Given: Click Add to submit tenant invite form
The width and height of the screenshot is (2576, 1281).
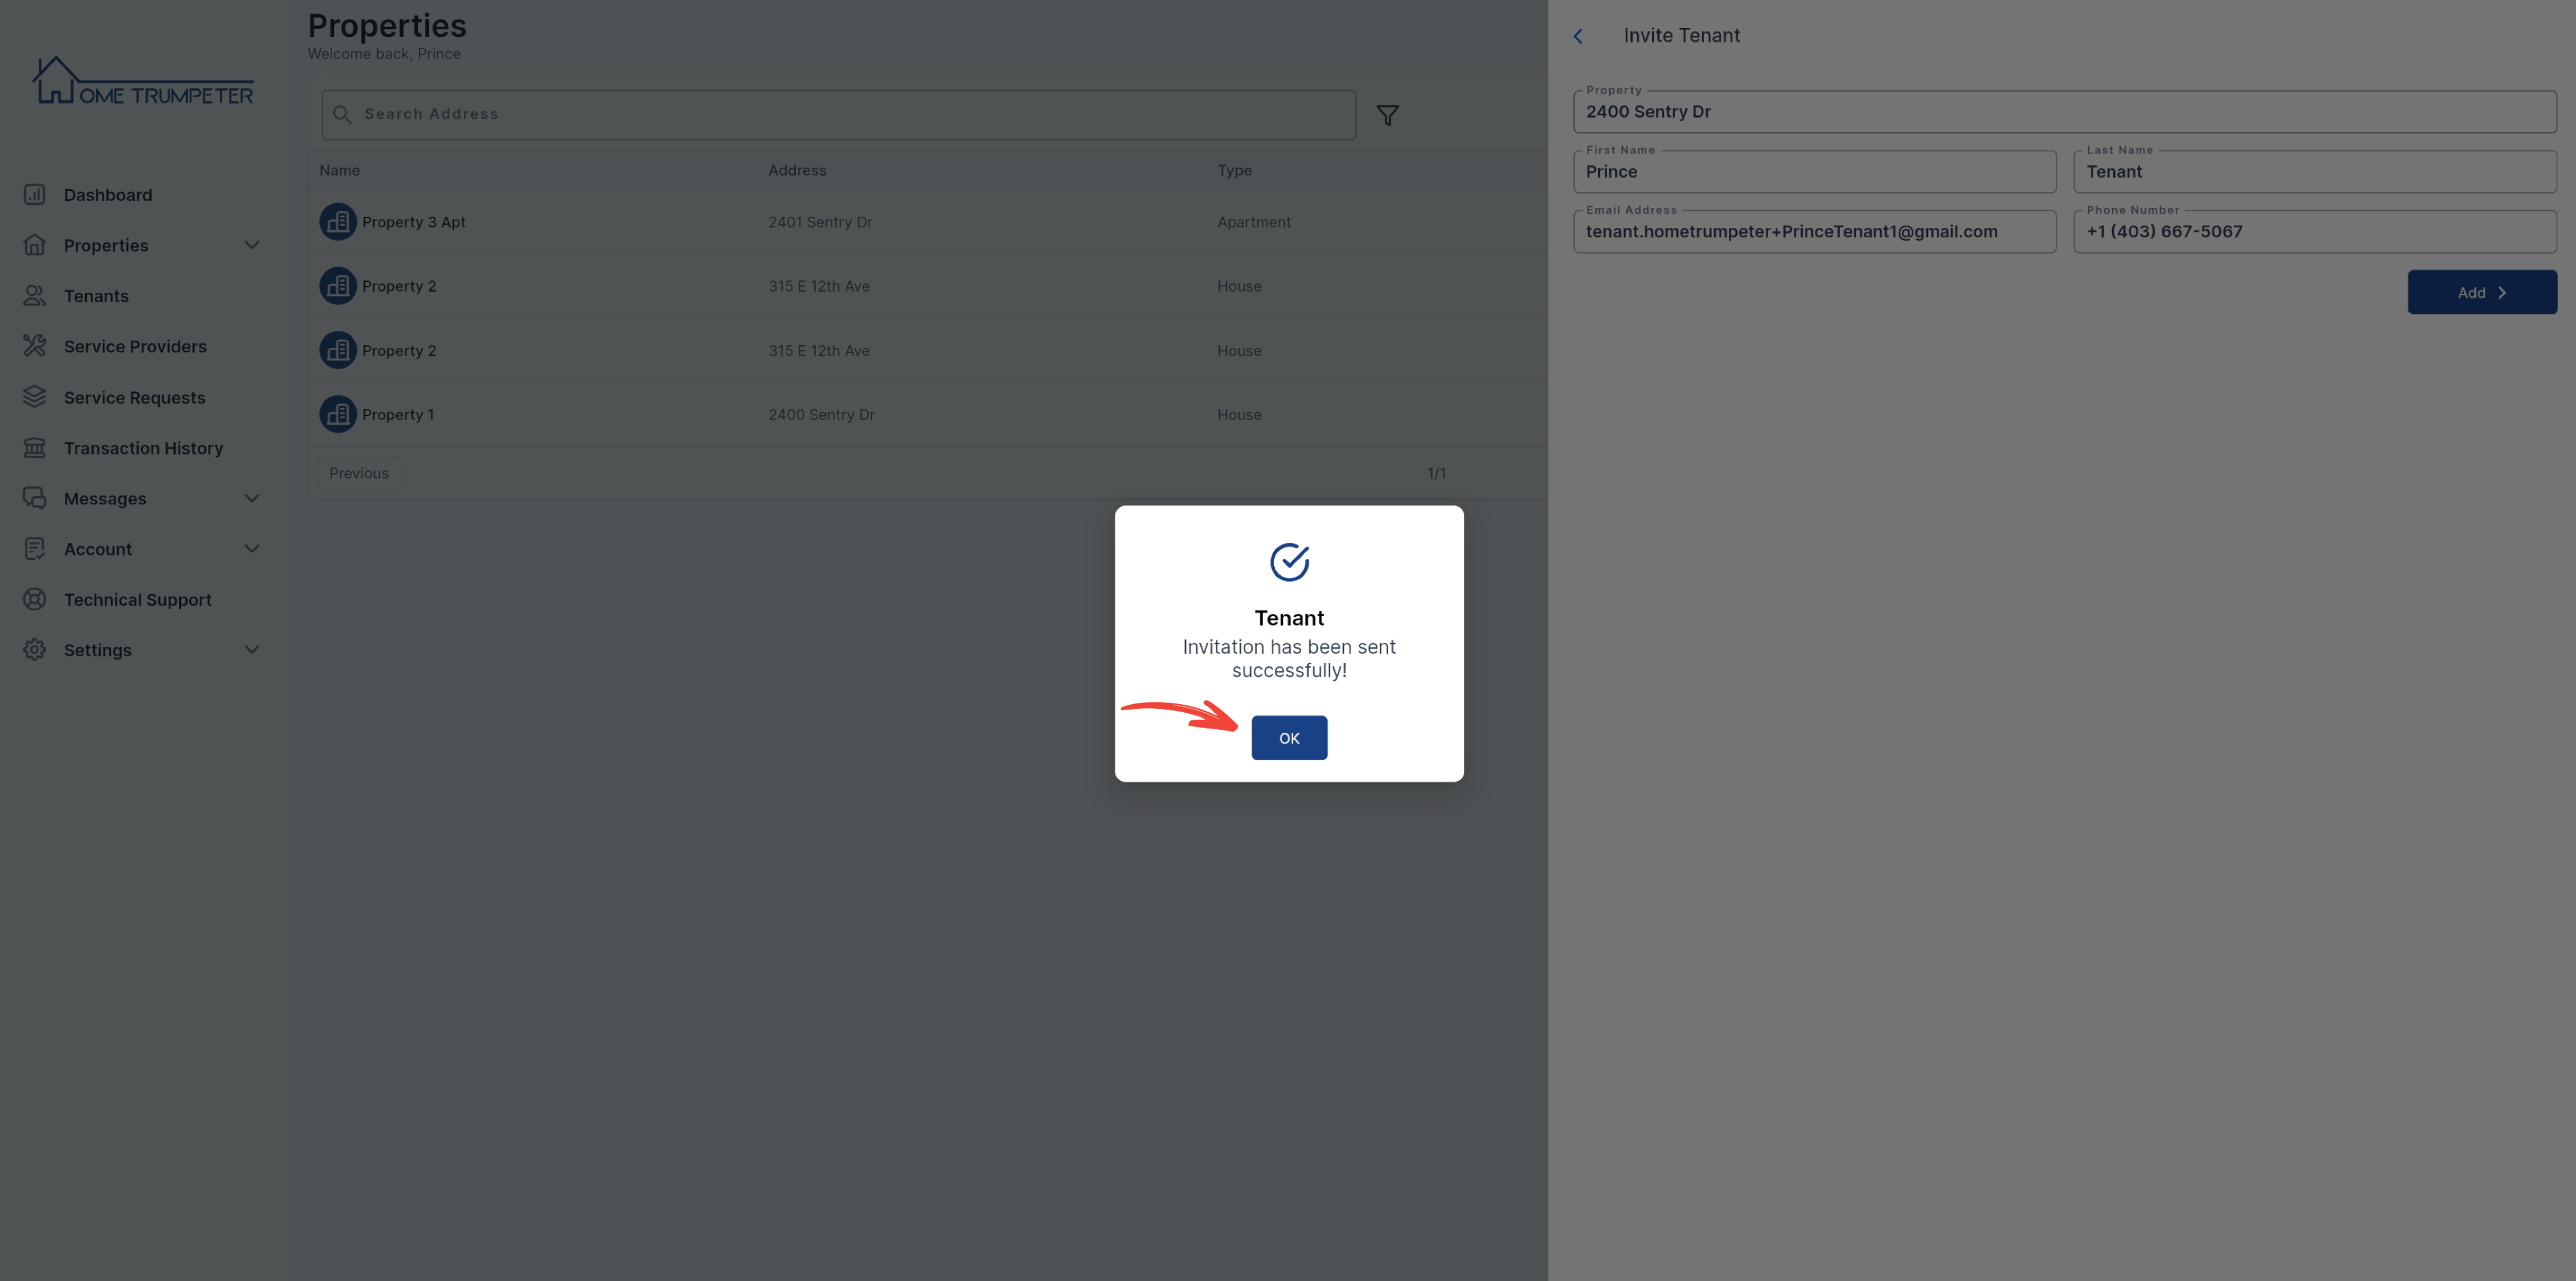Looking at the screenshot, I should coord(2479,291).
